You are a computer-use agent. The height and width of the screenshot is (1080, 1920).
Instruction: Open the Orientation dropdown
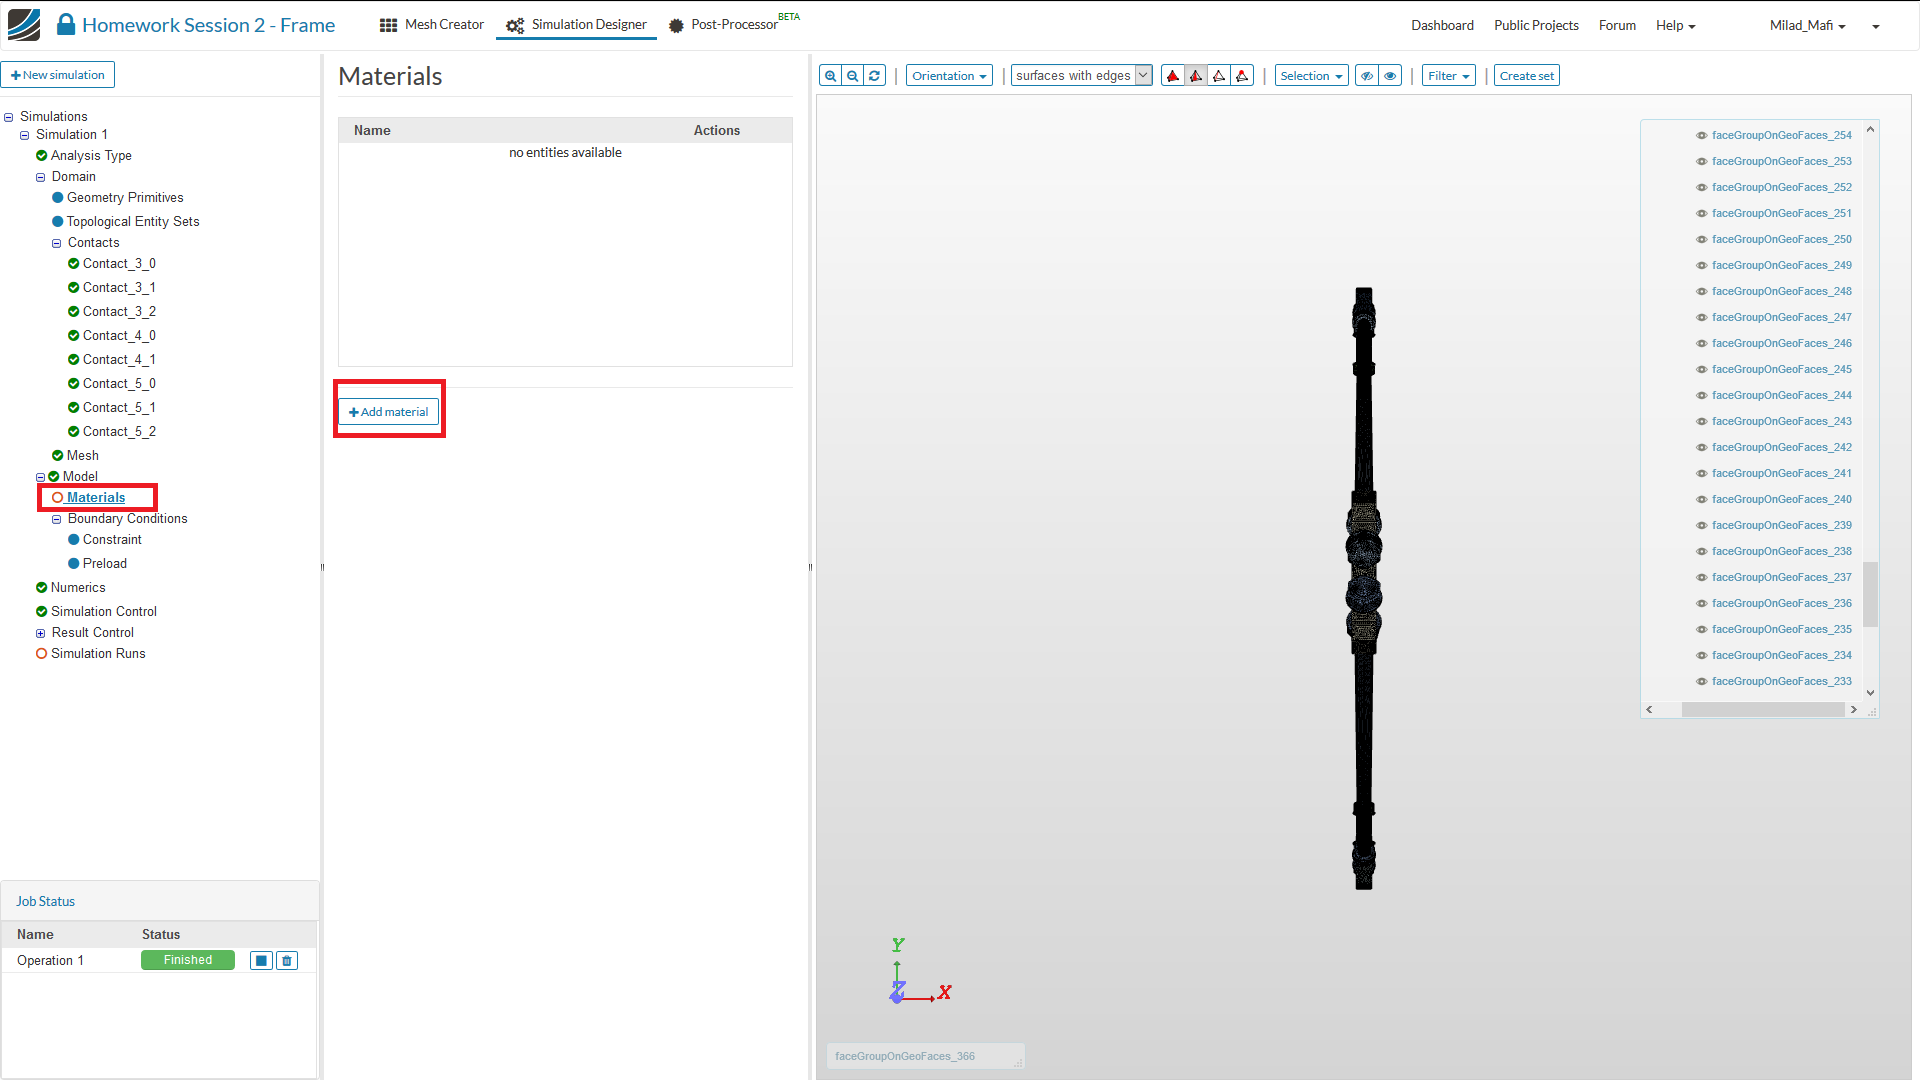point(948,76)
